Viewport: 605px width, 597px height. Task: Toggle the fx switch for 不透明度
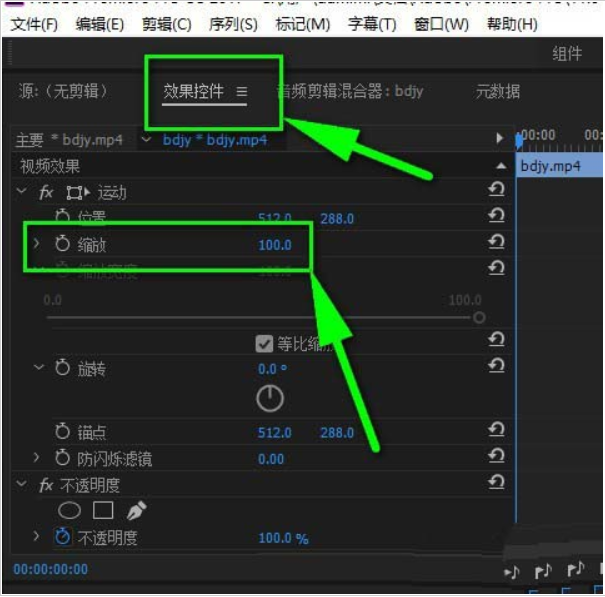click(x=46, y=485)
